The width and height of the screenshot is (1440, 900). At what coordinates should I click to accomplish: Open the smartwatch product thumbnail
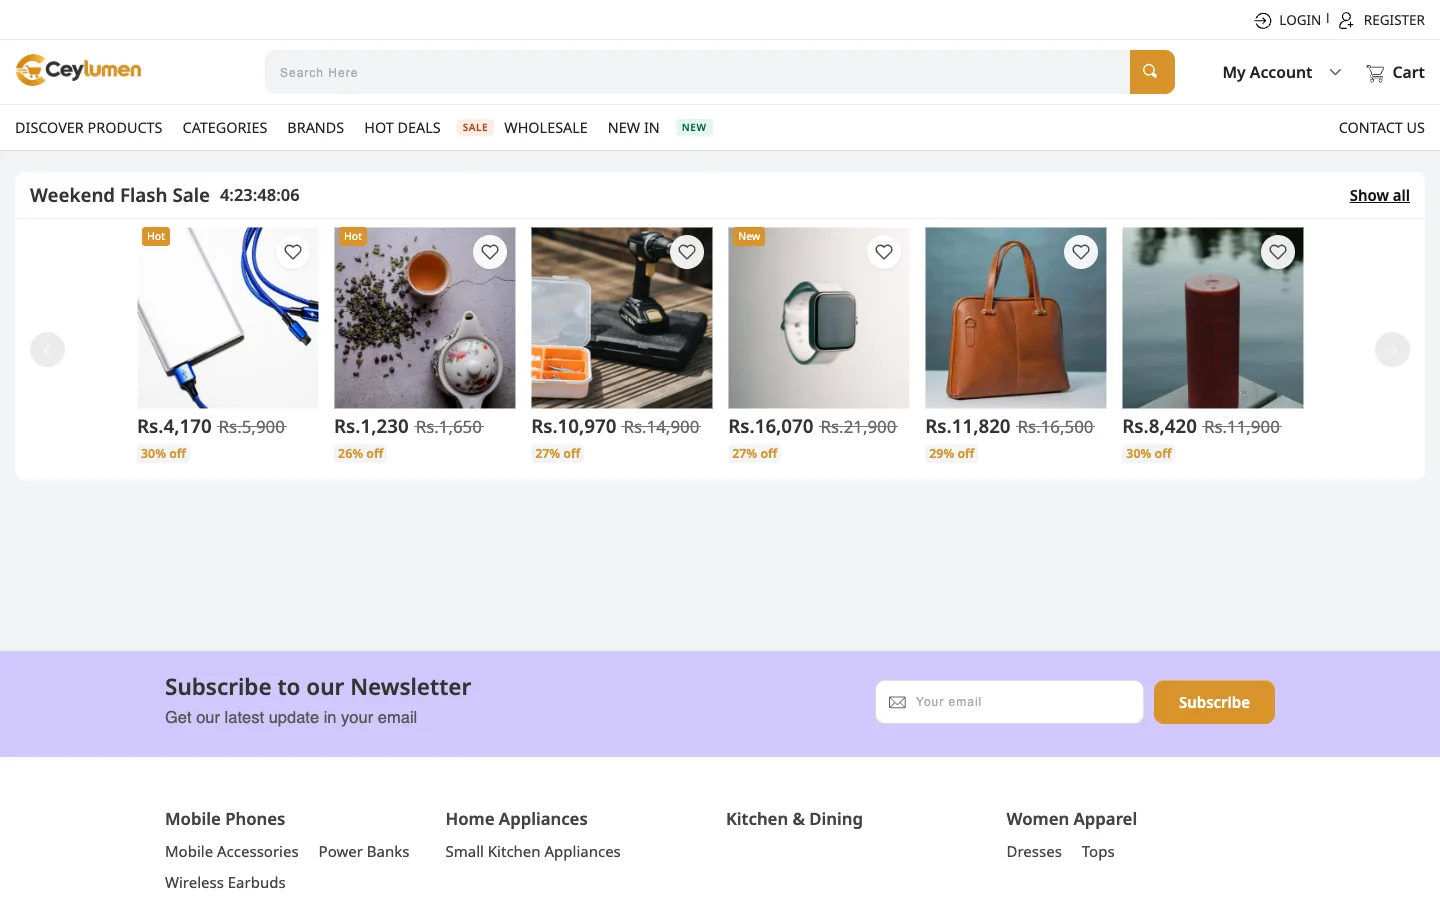point(819,318)
